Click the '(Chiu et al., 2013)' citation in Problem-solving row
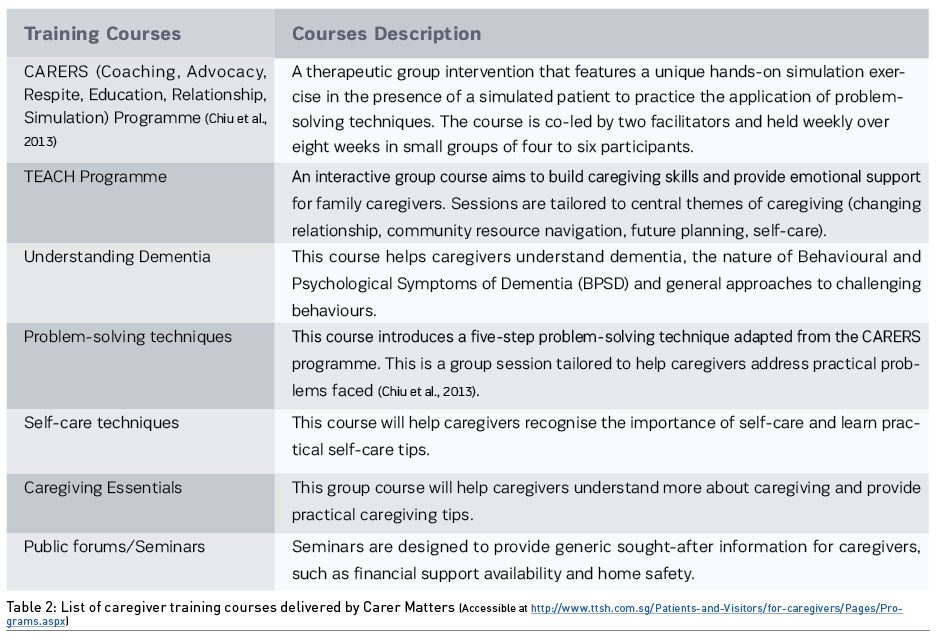This screenshot has width=938, height=643. coord(428,392)
